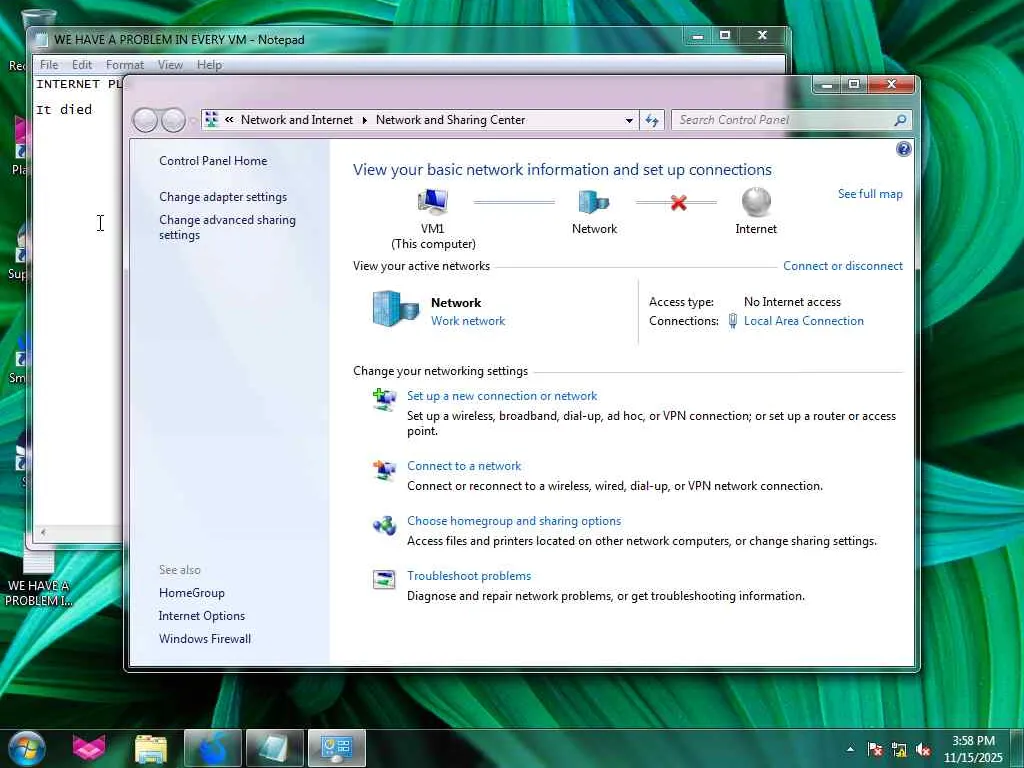
Task: Click the Work network building icon
Action: coord(395,308)
